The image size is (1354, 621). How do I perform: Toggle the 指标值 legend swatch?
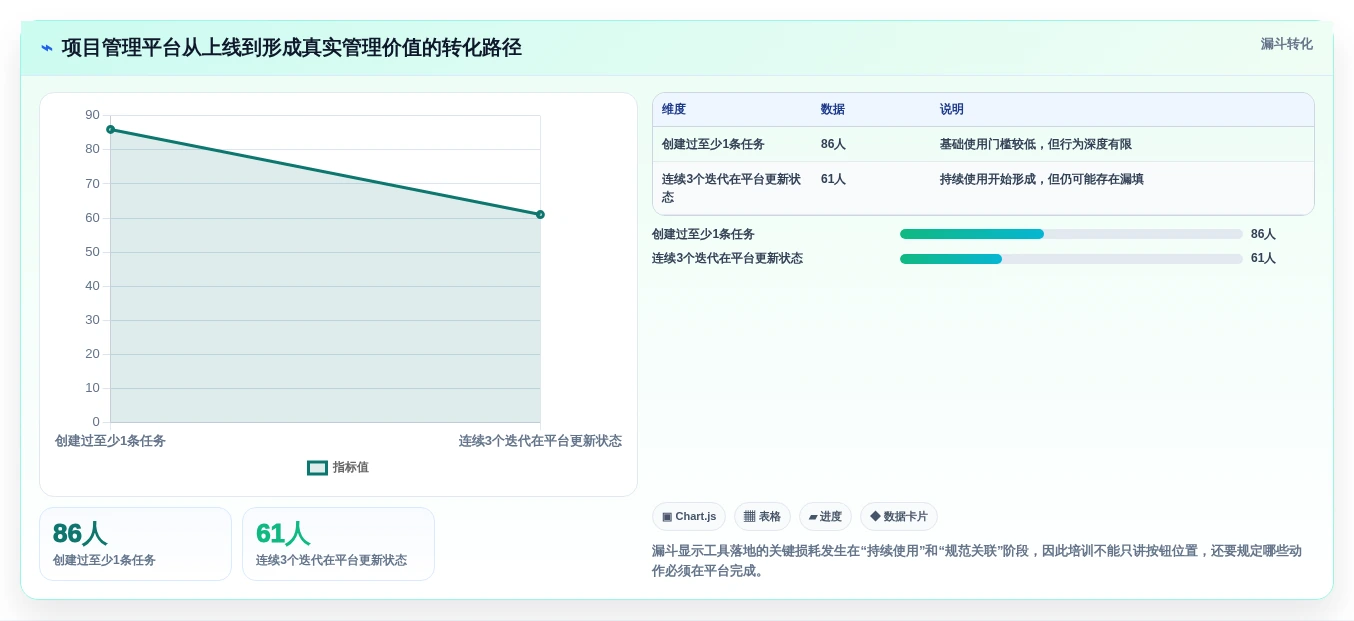point(317,468)
